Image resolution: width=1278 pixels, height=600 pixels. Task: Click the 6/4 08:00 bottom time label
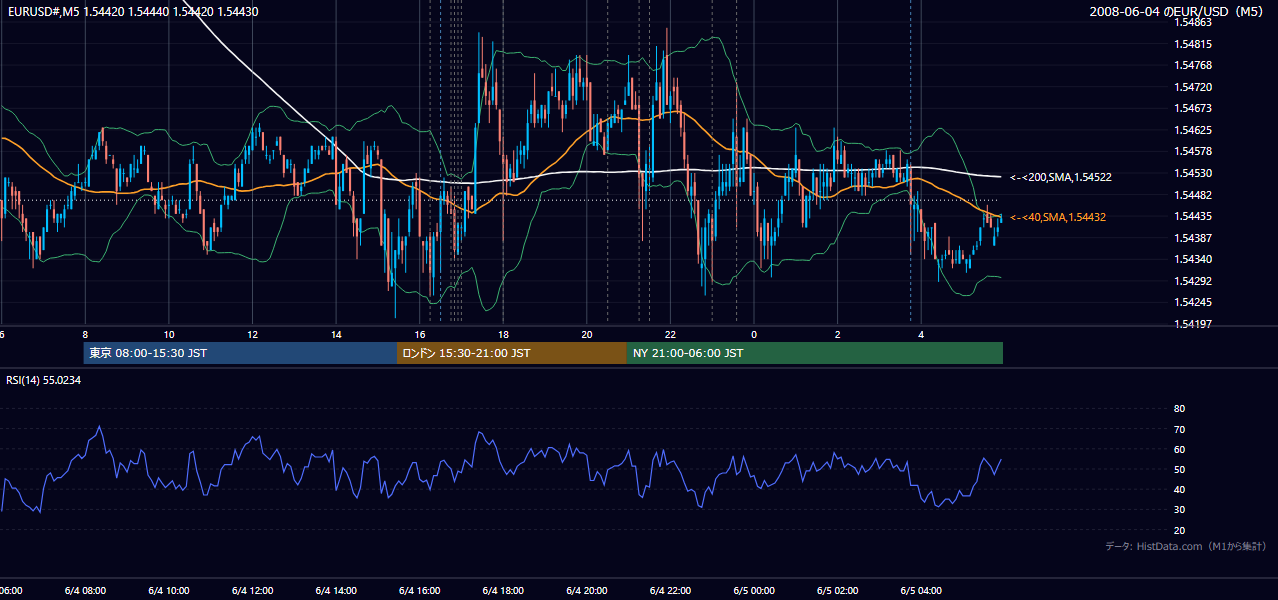(x=85, y=591)
